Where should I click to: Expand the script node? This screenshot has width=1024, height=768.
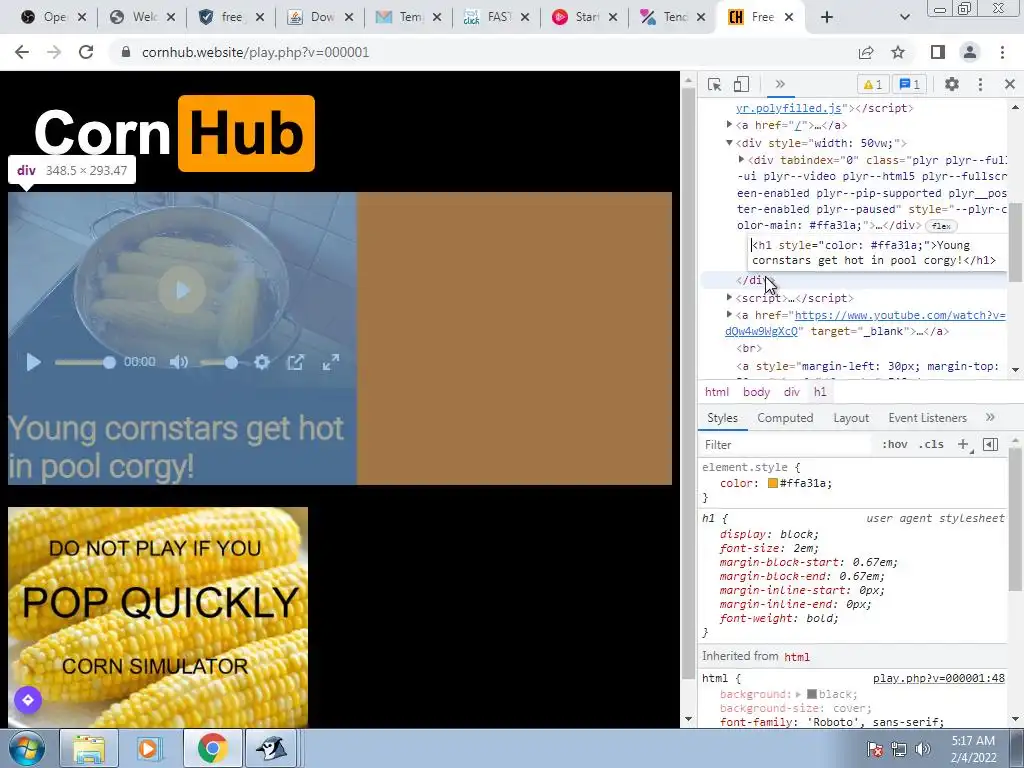tap(729, 298)
